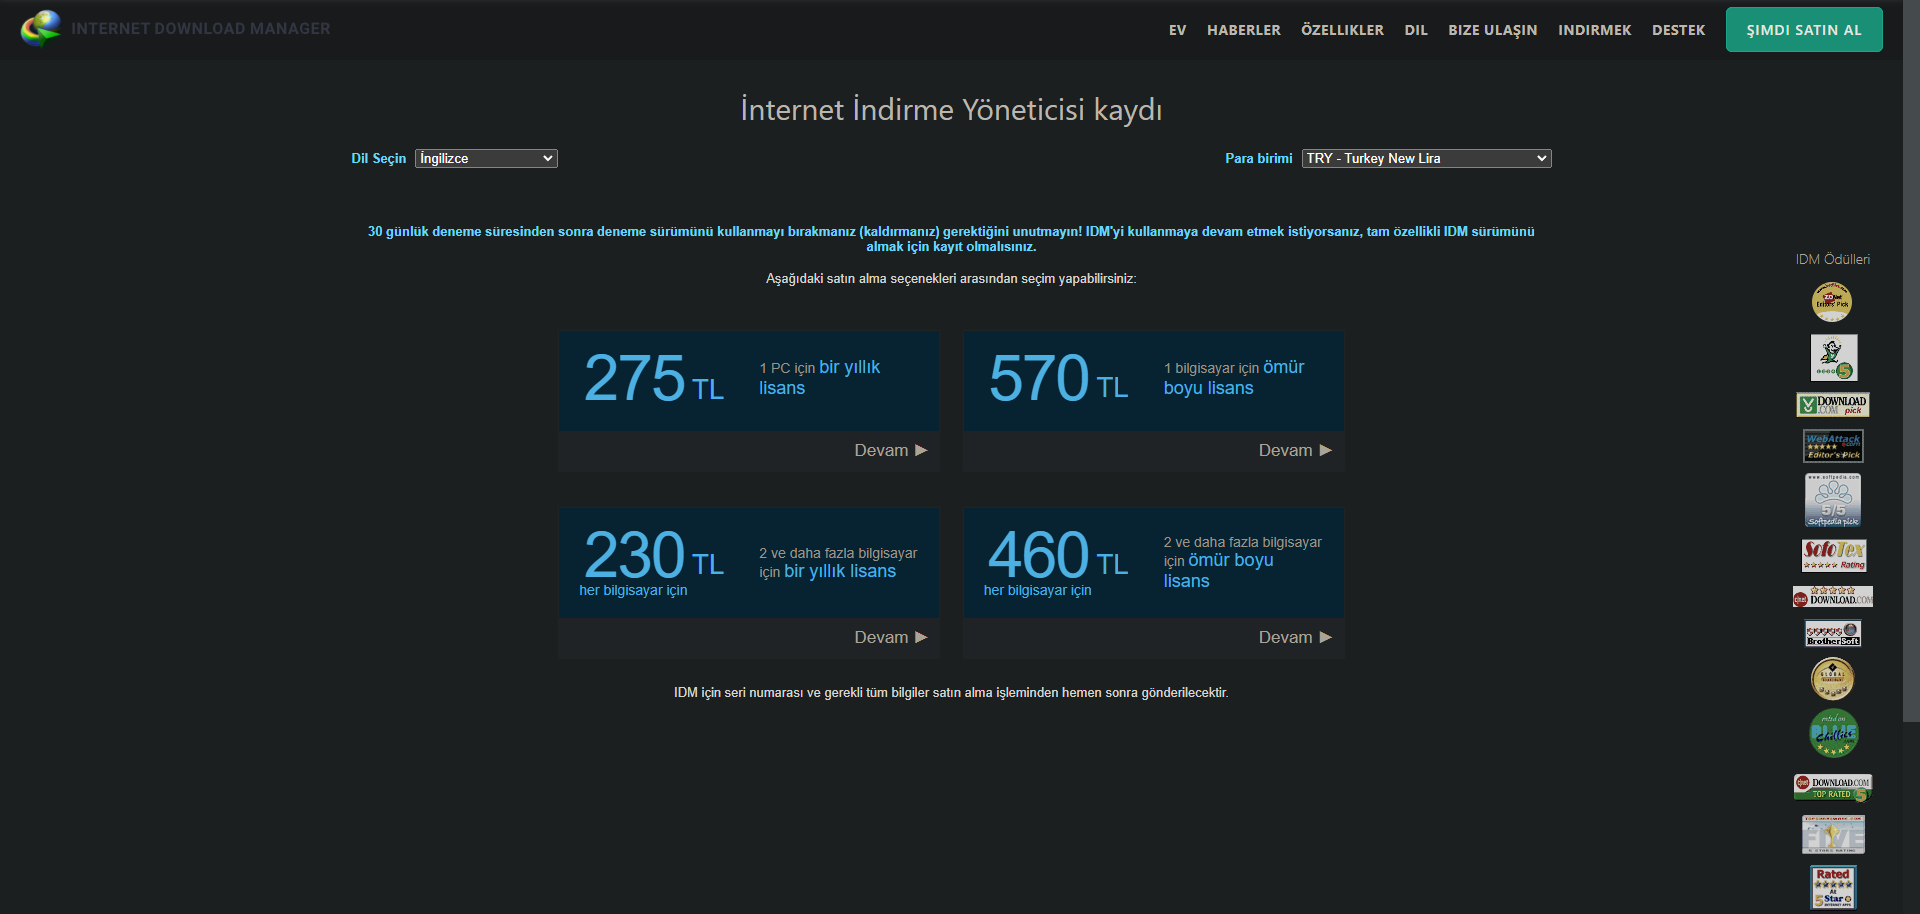Click Devam under the 570 TL lifetime license
The width and height of the screenshot is (1920, 914).
1295,450
